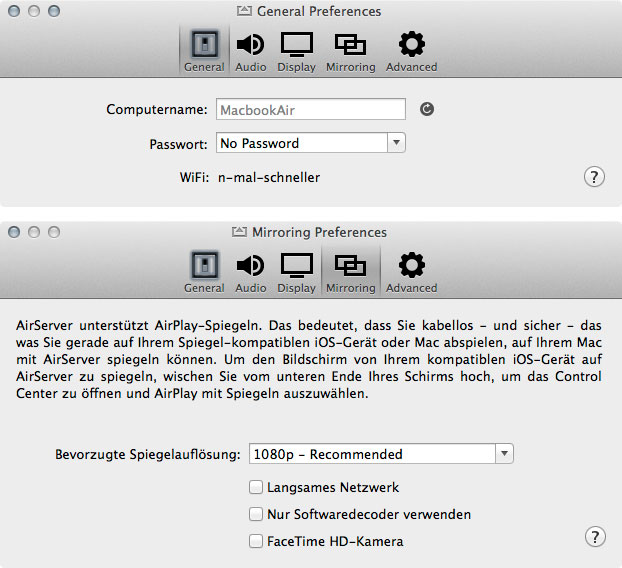Click the Mirroring Preferences window title

click(x=319, y=232)
